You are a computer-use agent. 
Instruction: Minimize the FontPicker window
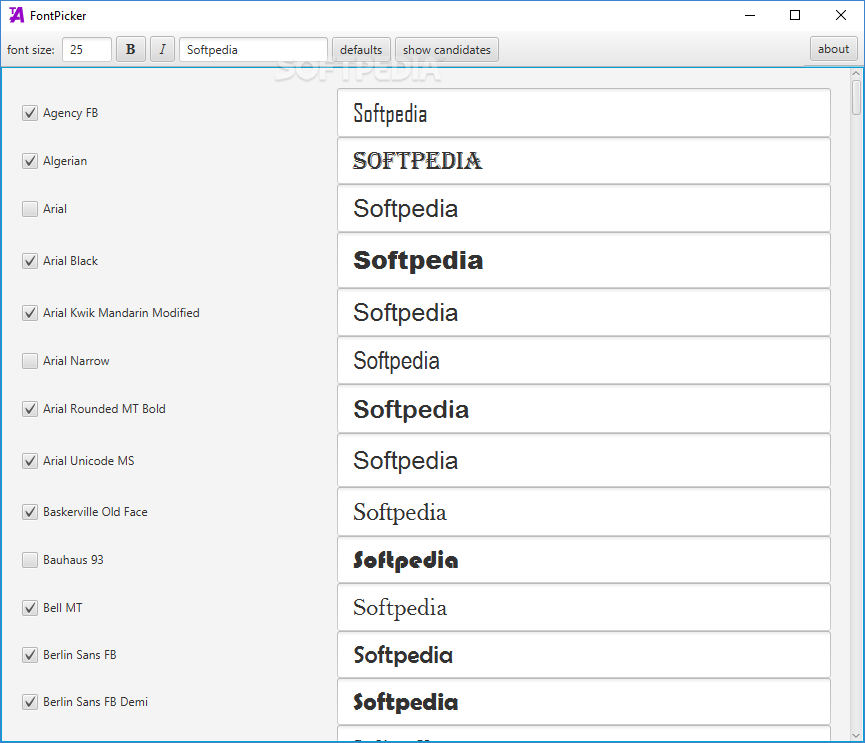click(x=750, y=15)
